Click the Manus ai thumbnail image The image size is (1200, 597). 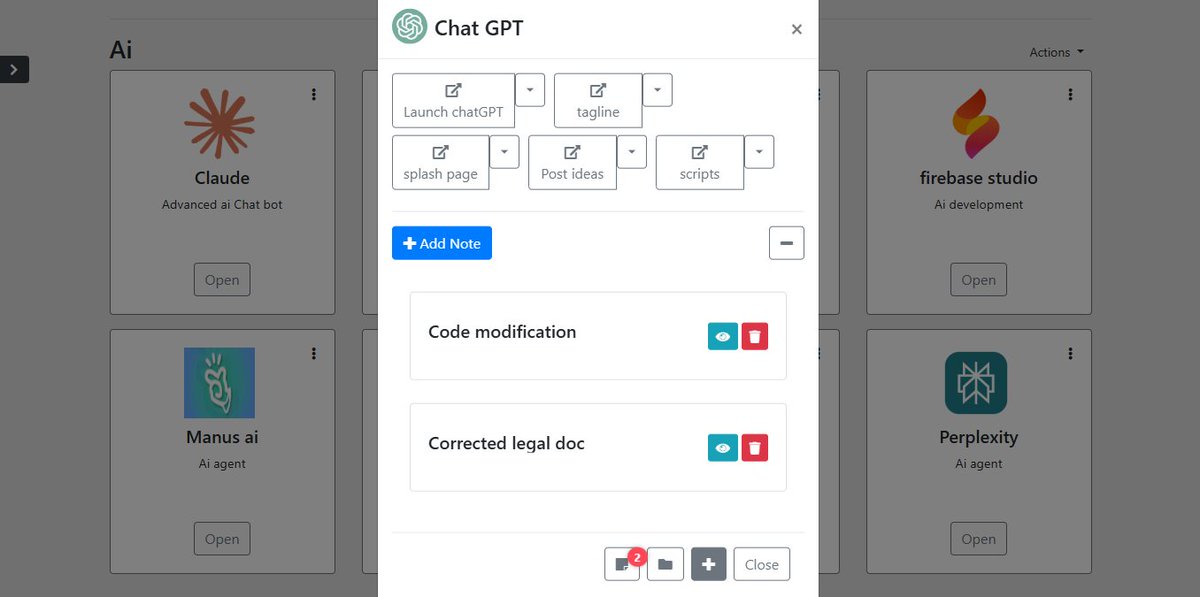pos(220,383)
